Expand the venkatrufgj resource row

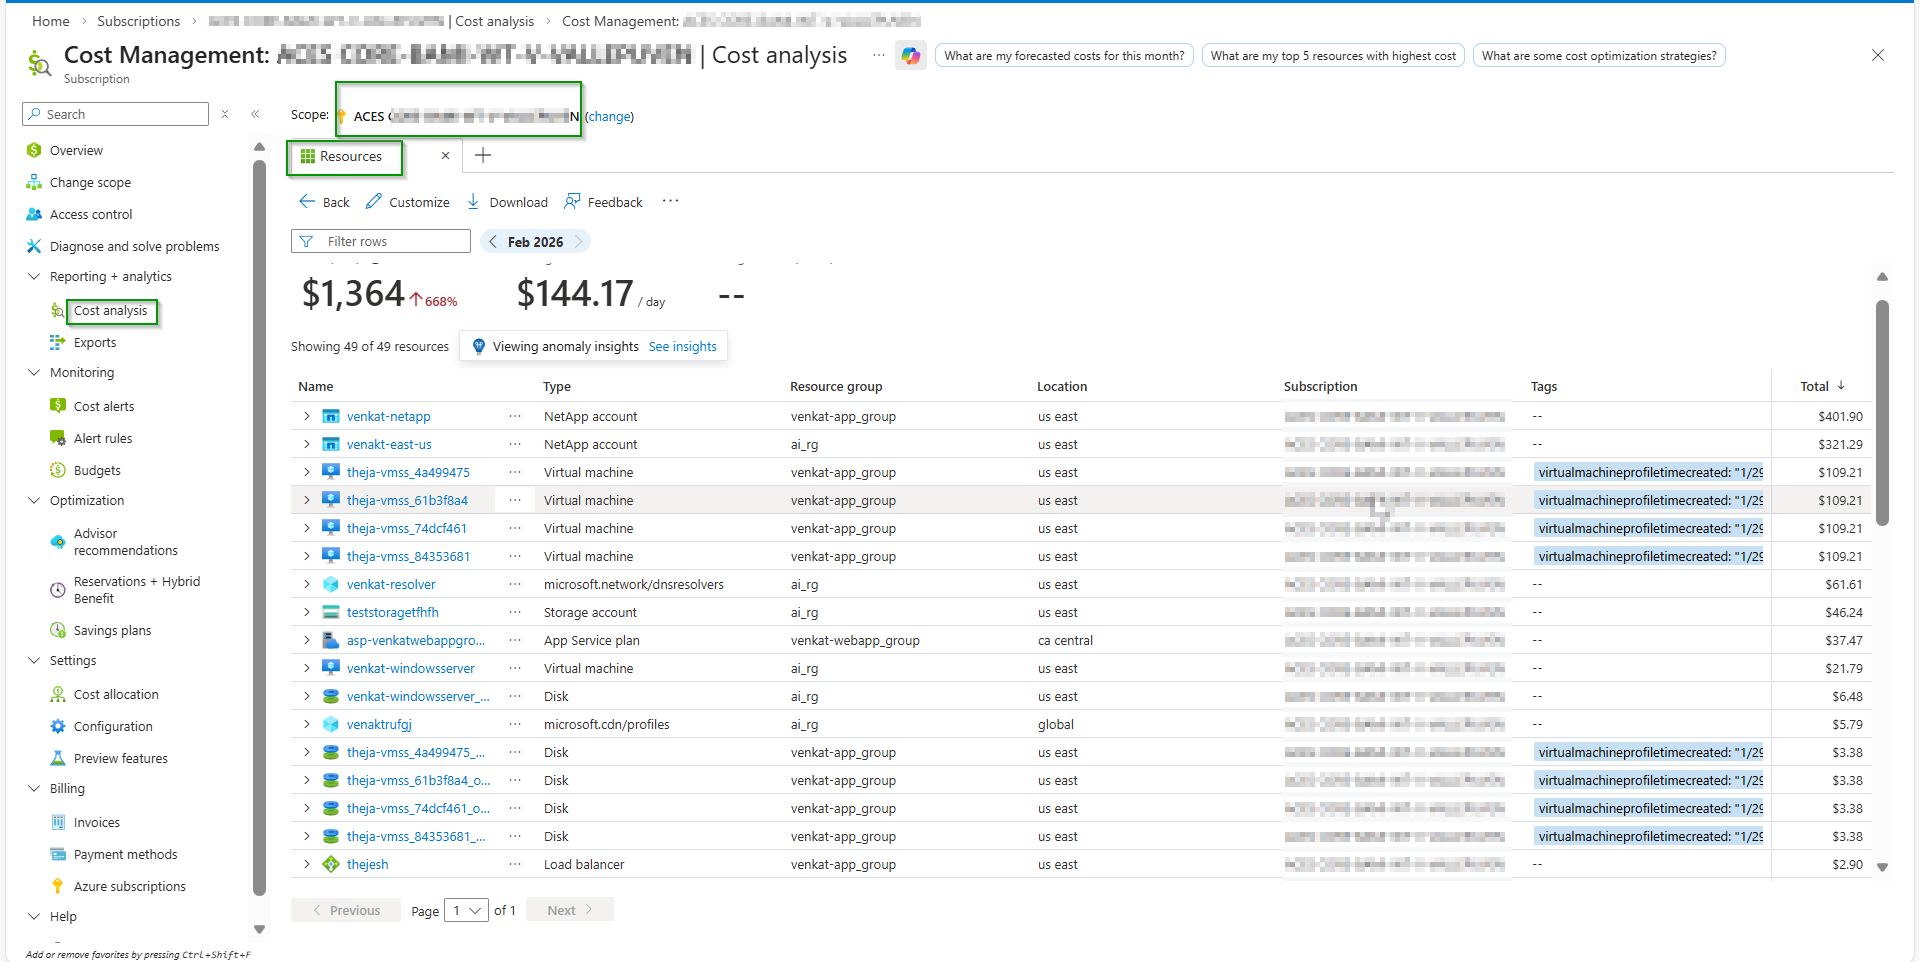pyautogui.click(x=307, y=724)
